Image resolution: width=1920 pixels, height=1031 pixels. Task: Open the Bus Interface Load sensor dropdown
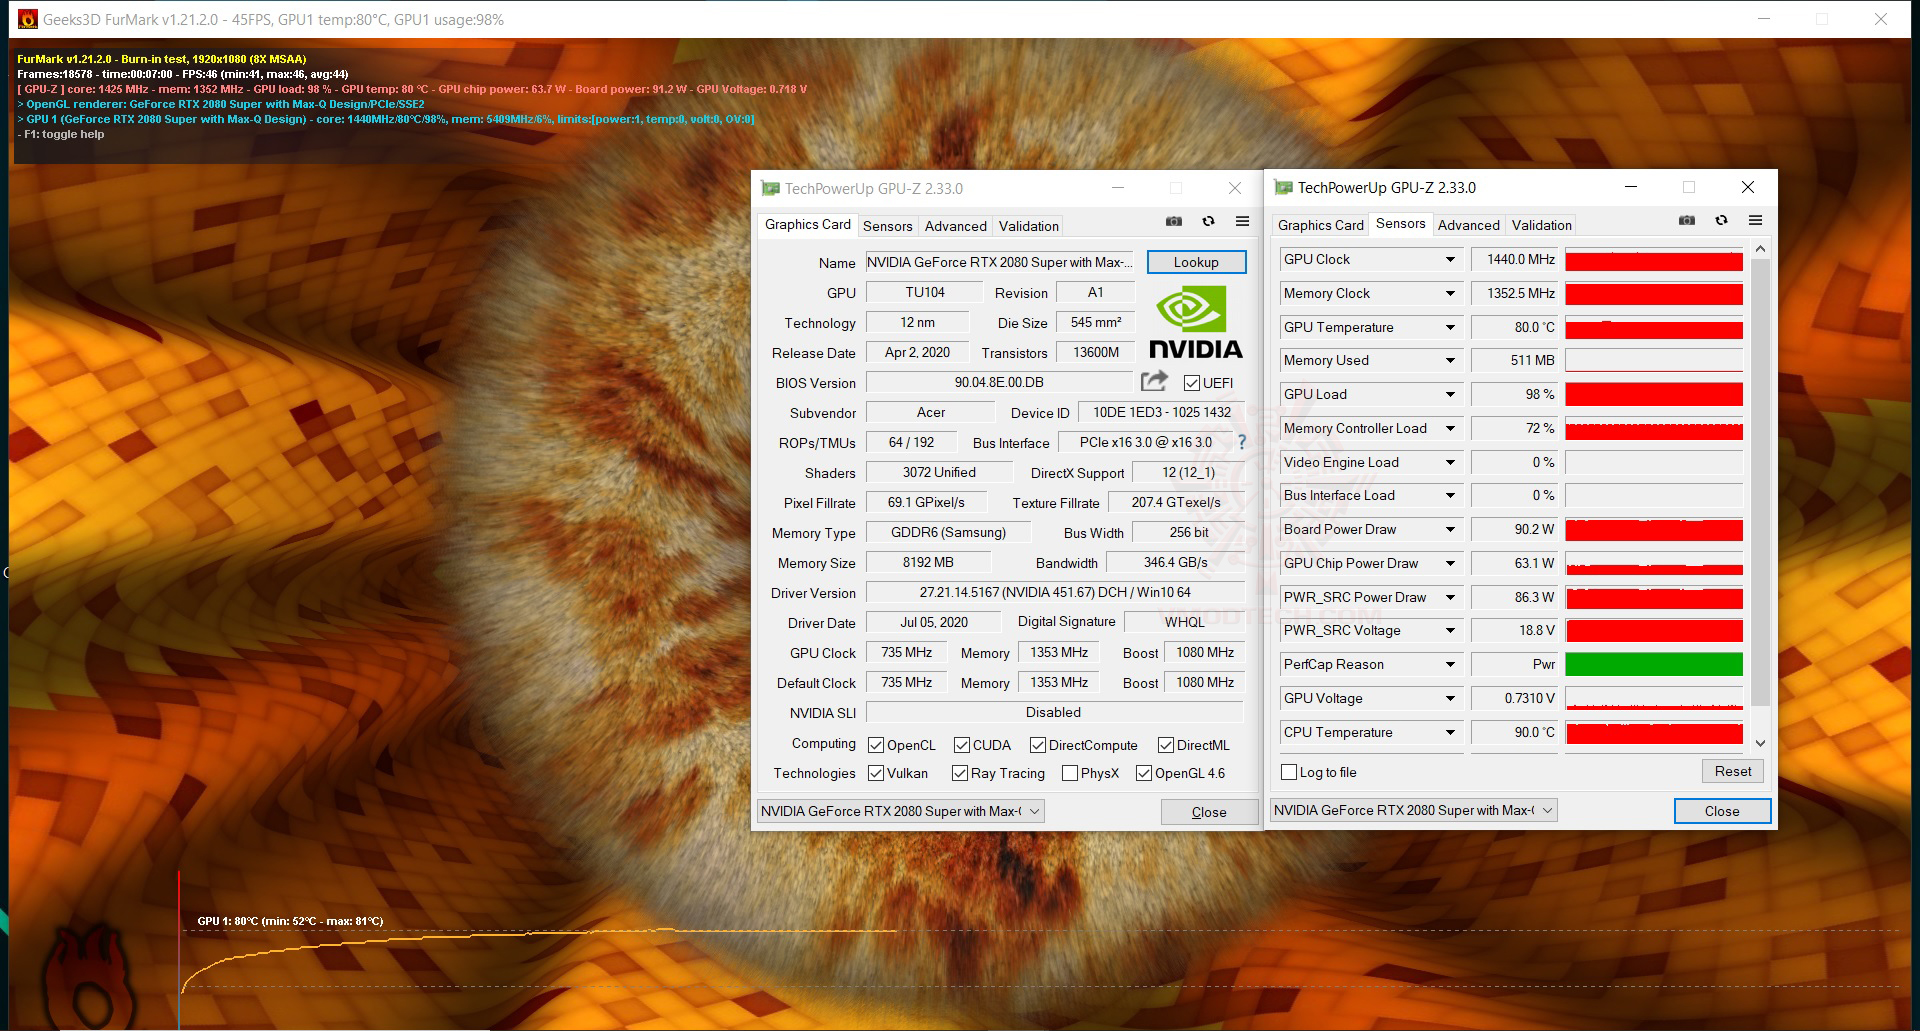(x=1450, y=496)
